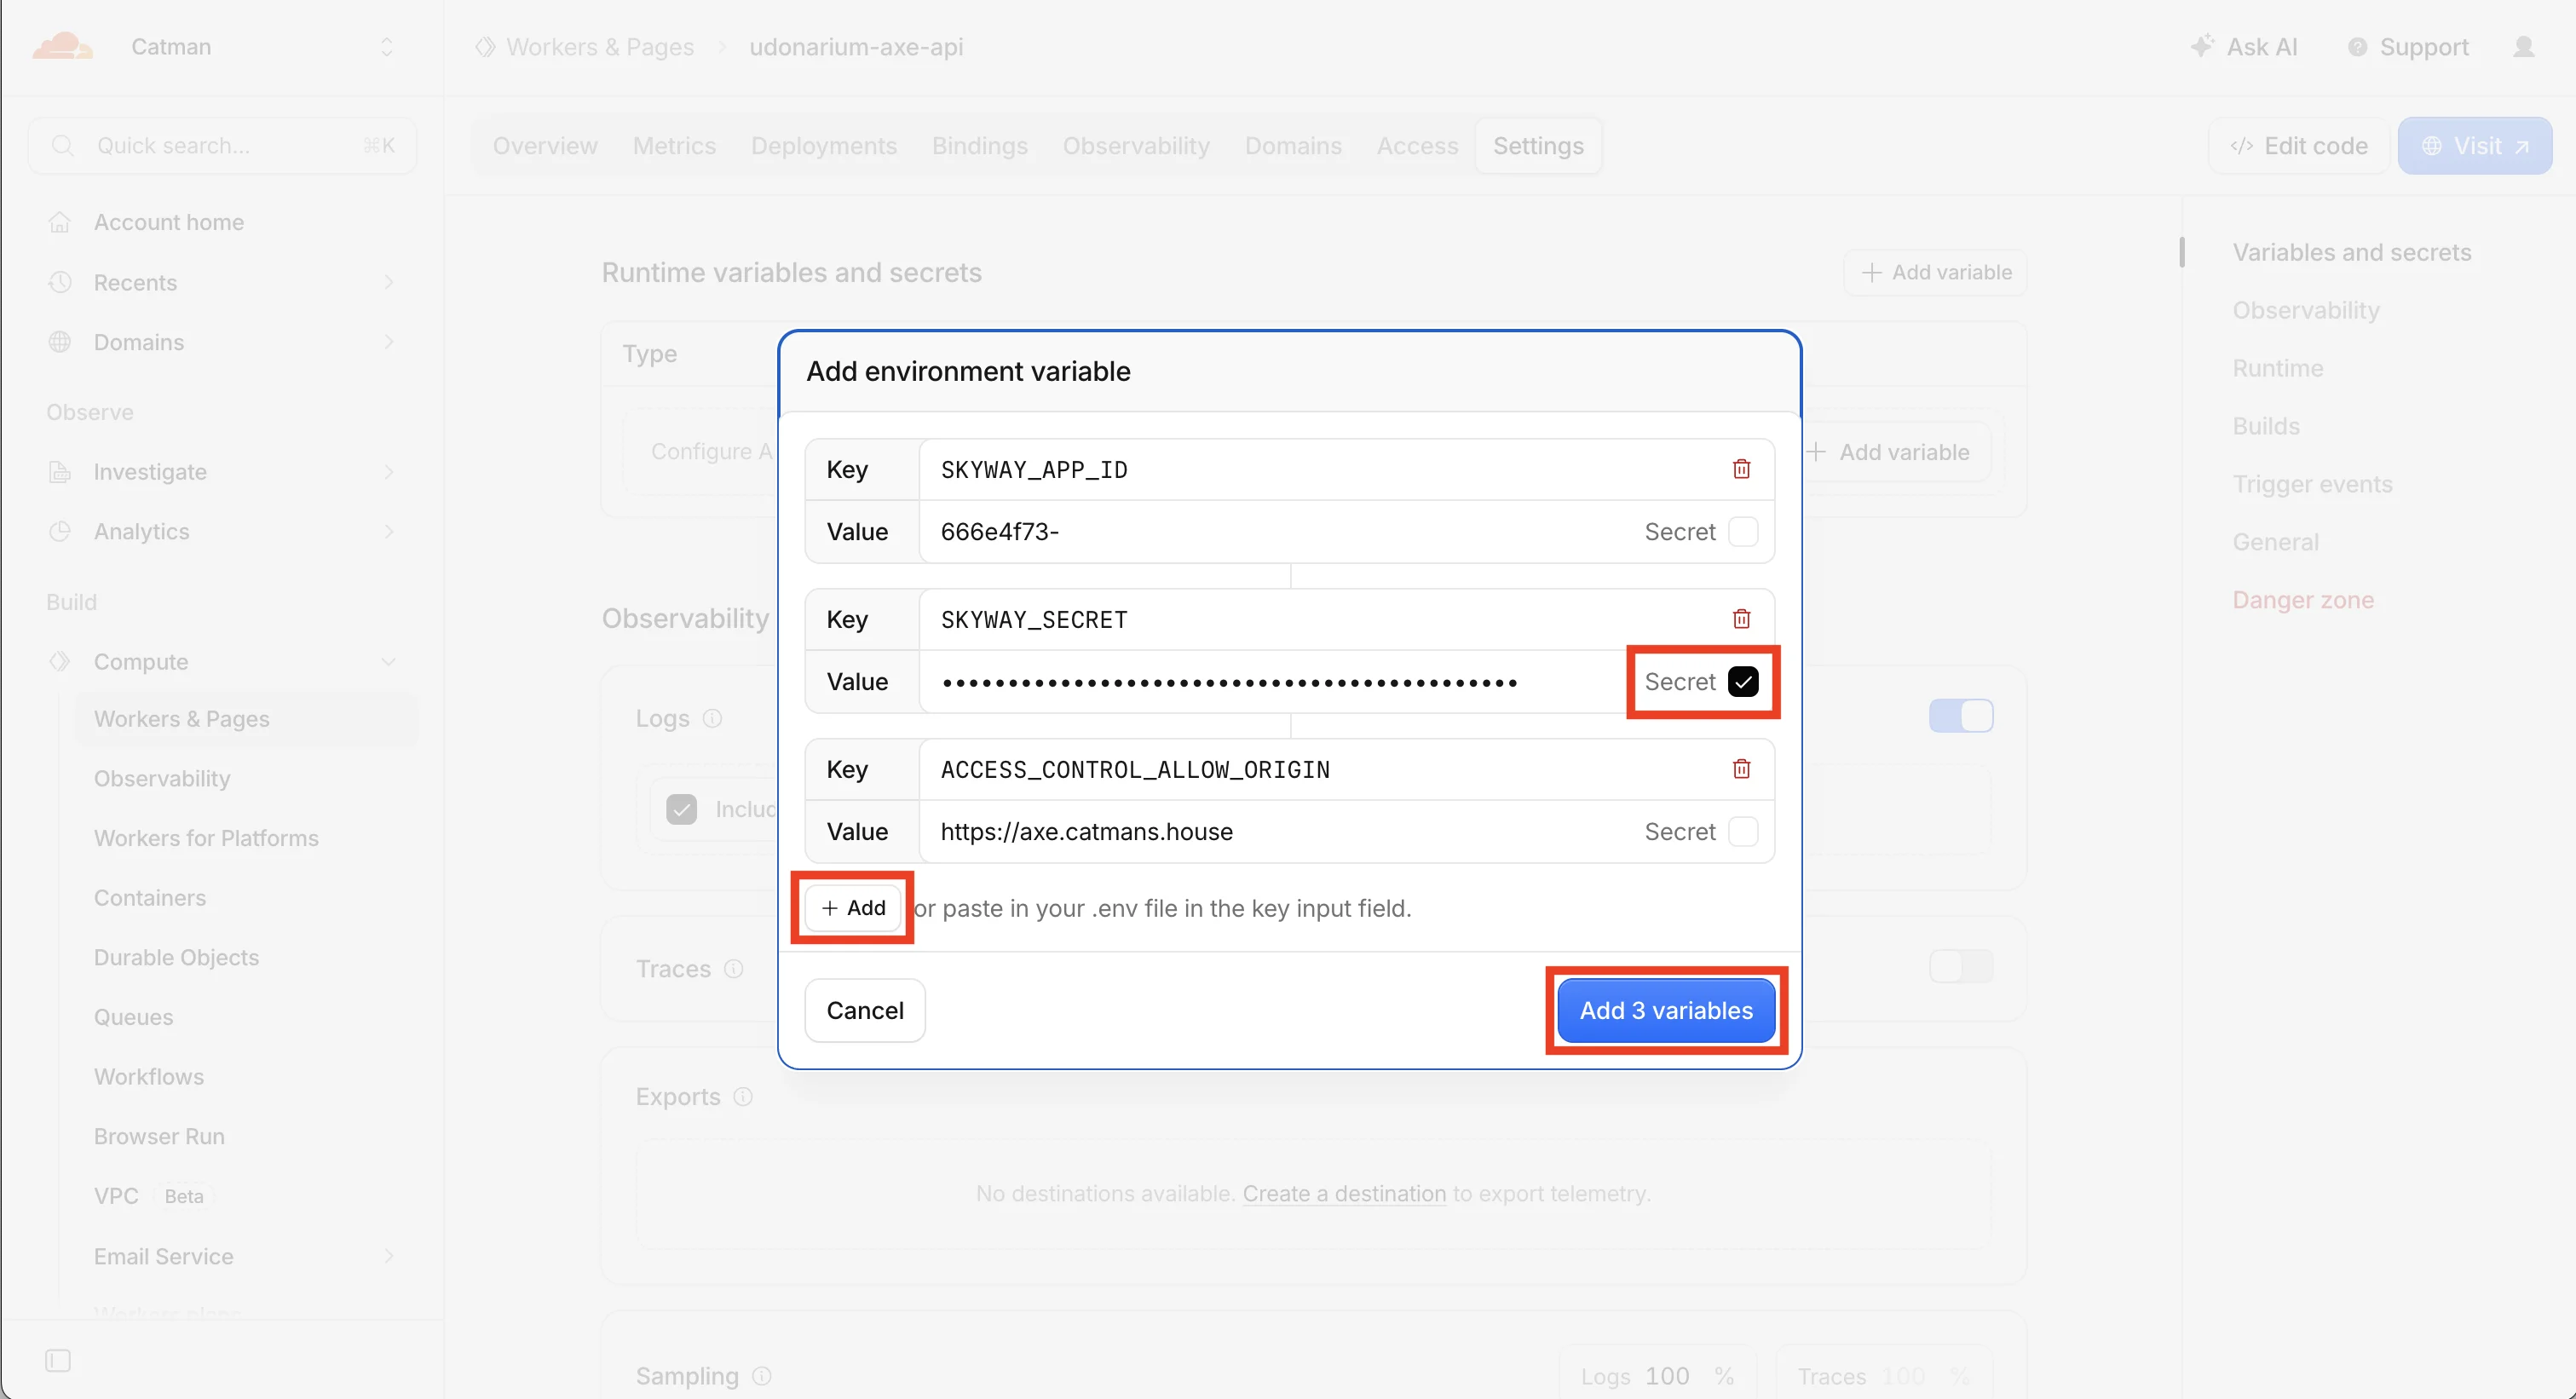Expand the Analytics submenu chevron
2576x1399 pixels.
pyautogui.click(x=389, y=531)
